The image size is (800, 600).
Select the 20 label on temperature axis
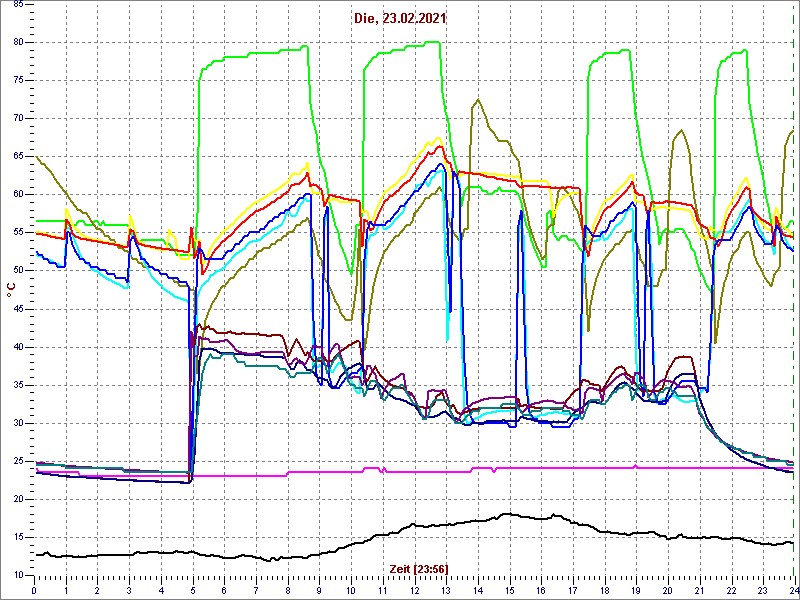pyautogui.click(x=18, y=499)
